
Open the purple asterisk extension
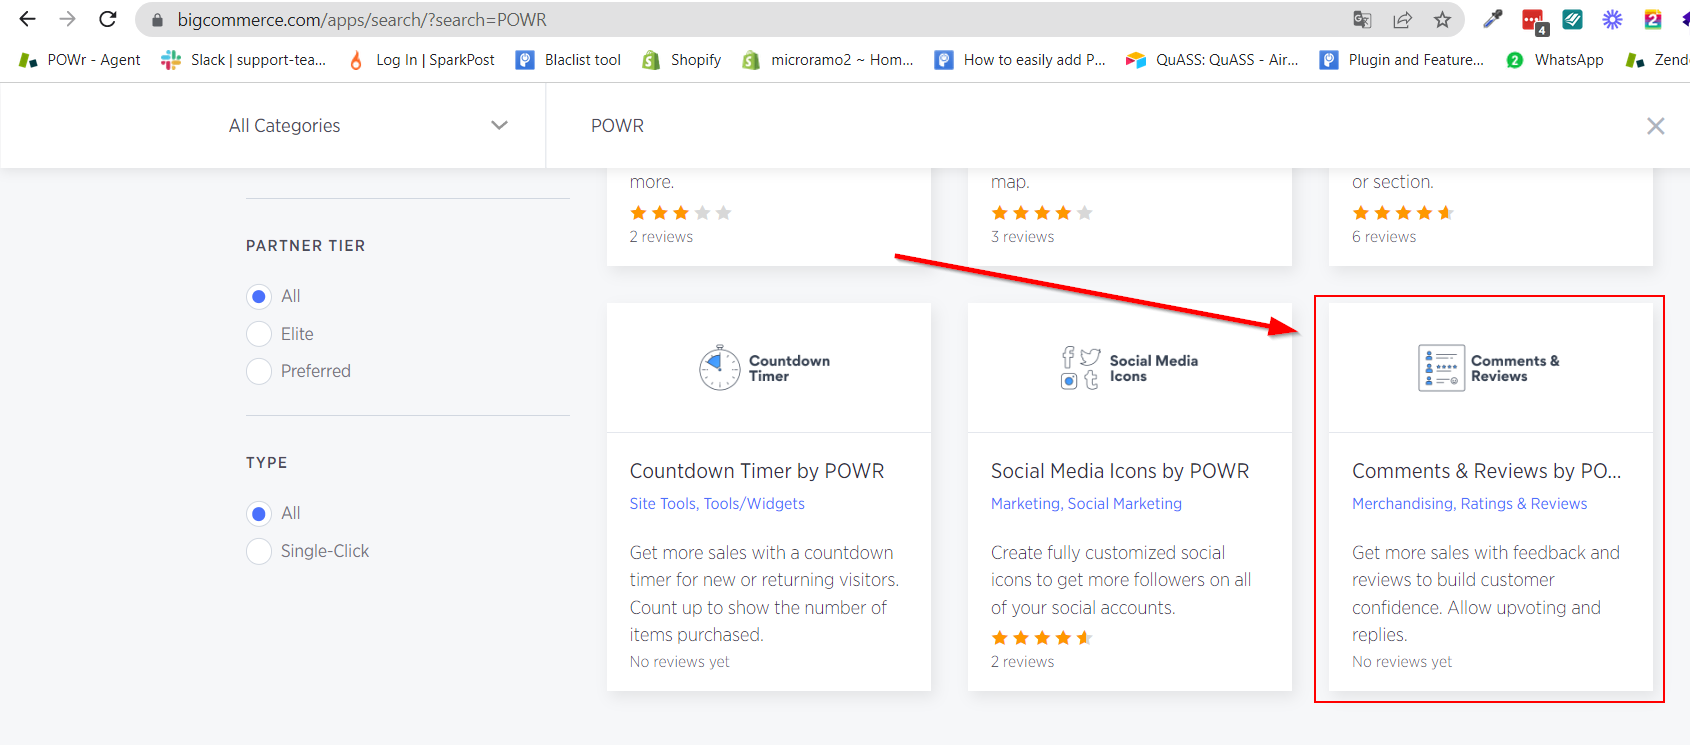1613,20
